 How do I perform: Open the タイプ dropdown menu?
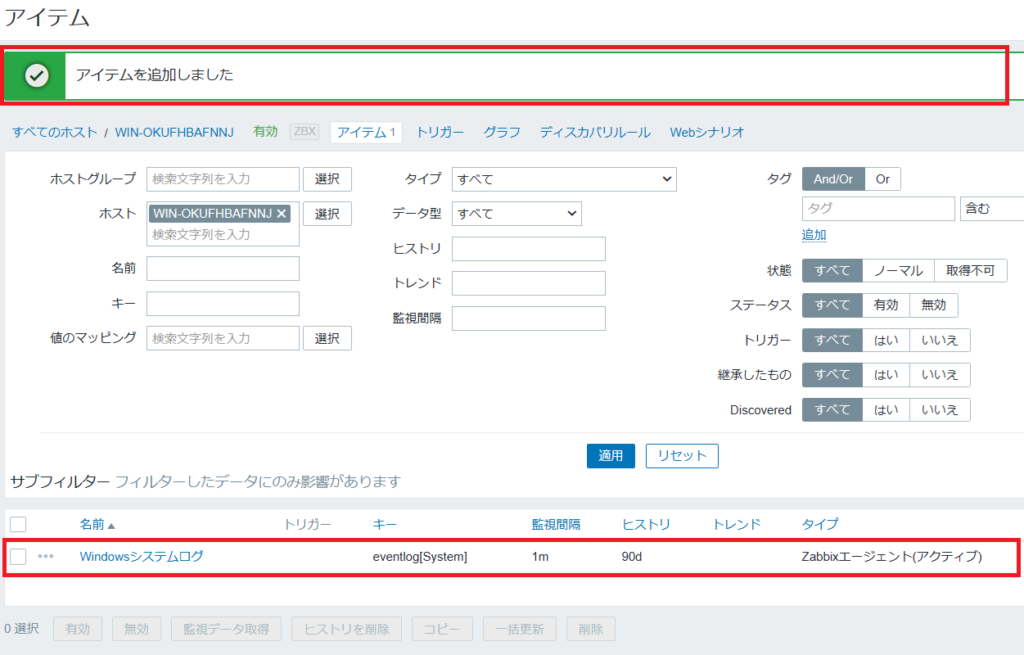(x=563, y=178)
